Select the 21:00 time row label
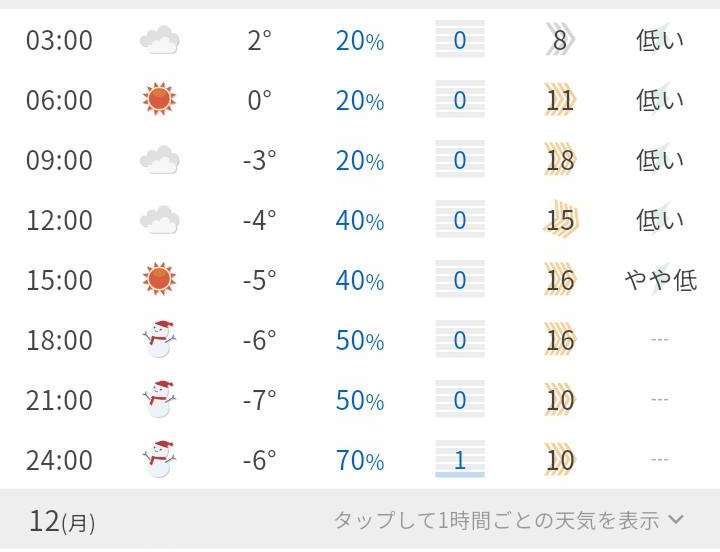The image size is (720, 552). (x=59, y=400)
